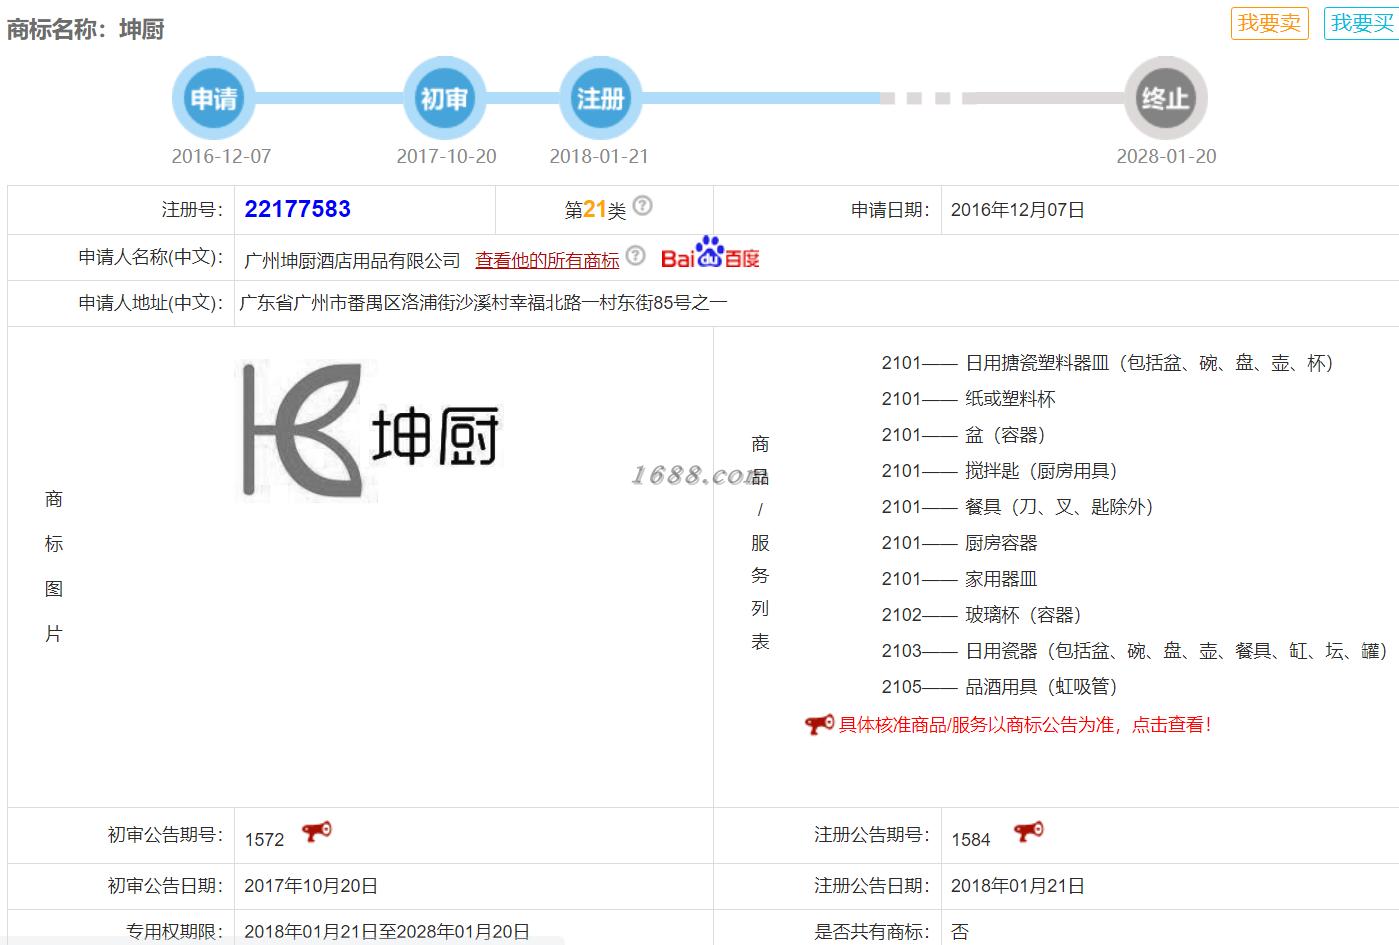The width and height of the screenshot is (1399, 945).
Task: Click the 2017-10-20 timeline date
Action: pyautogui.click(x=446, y=156)
